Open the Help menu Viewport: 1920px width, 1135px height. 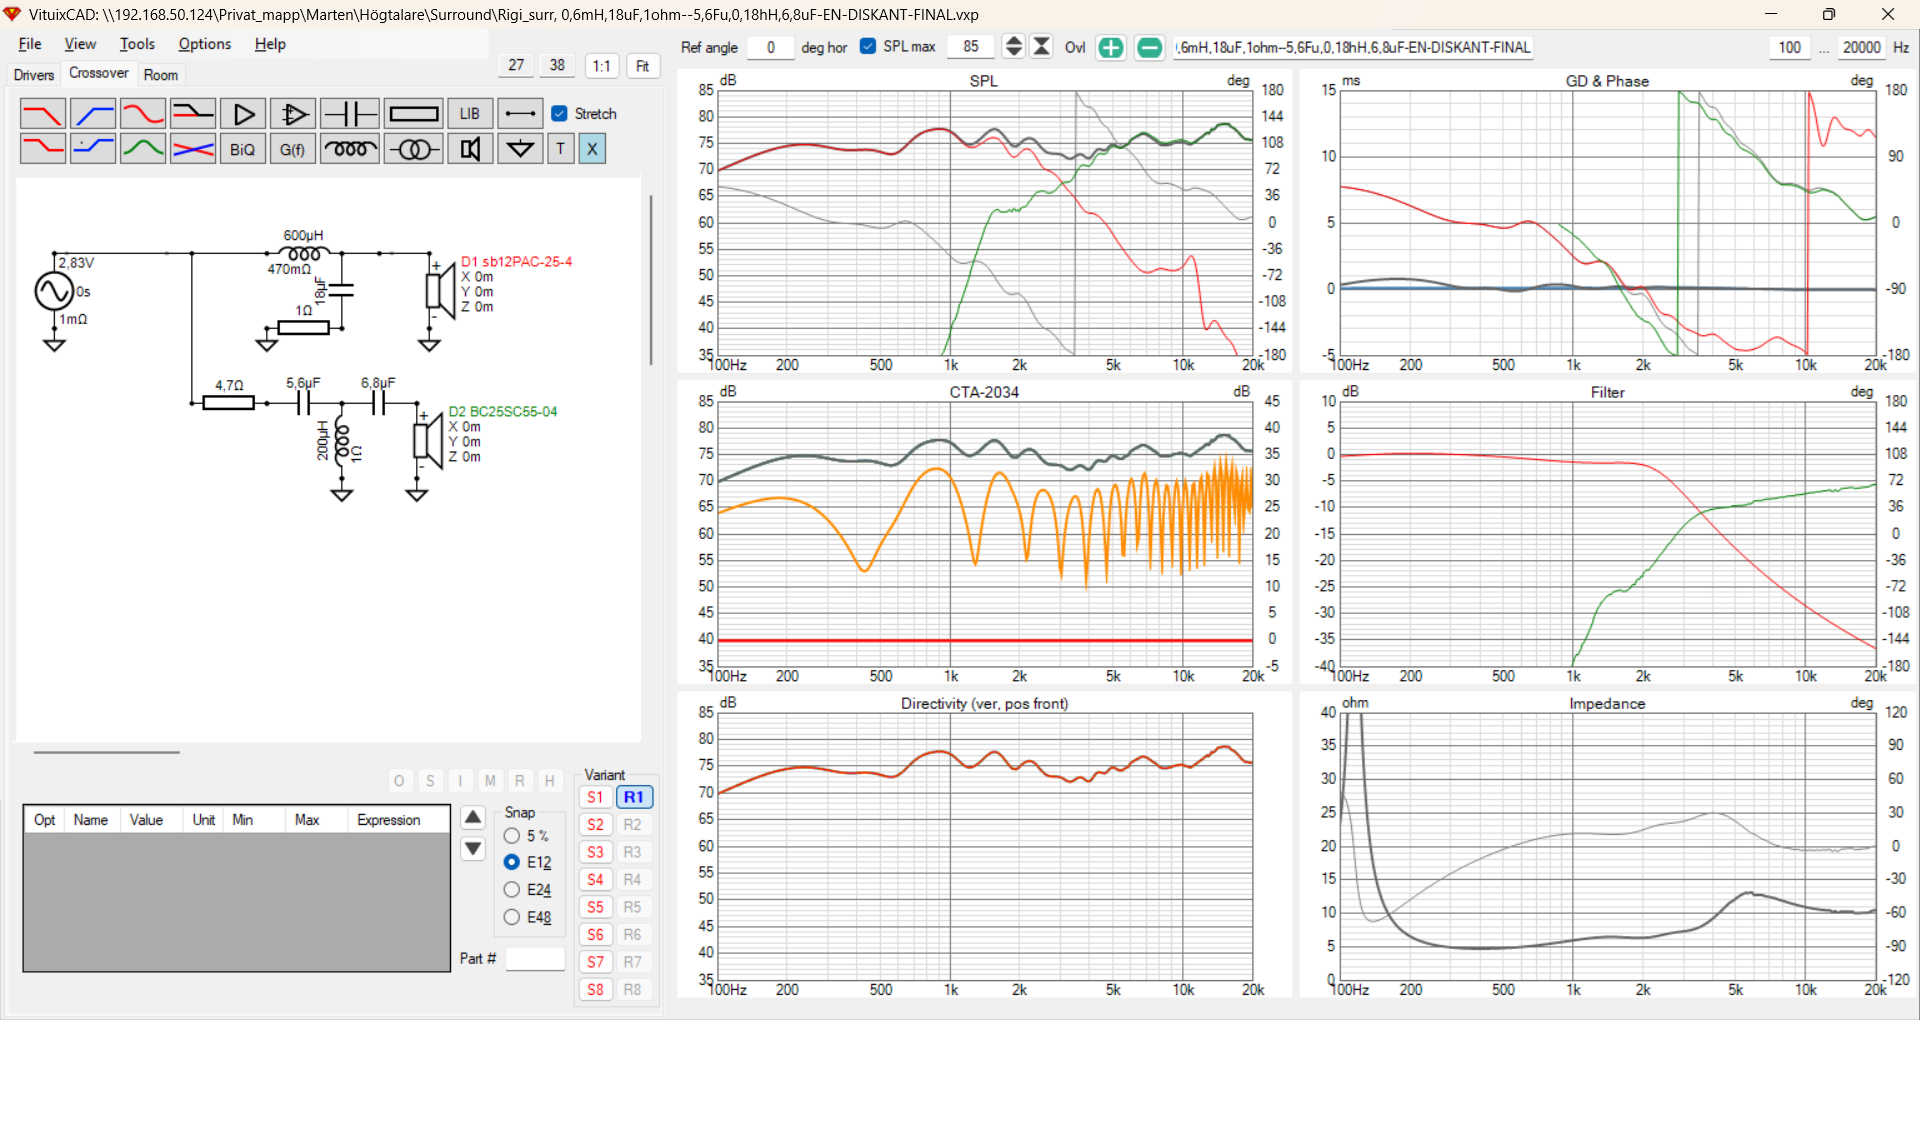270,44
